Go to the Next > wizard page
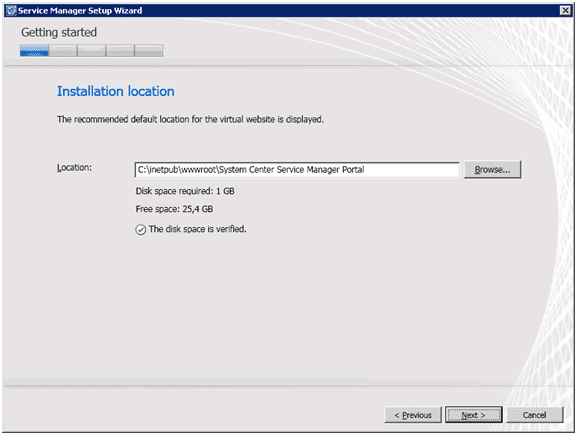Viewport: 576px width, 434px height. click(x=474, y=415)
